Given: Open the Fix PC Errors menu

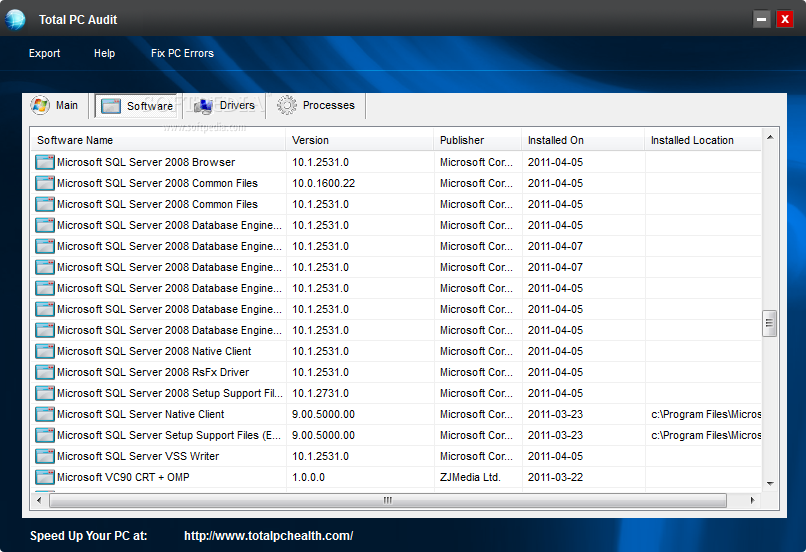Looking at the screenshot, I should click(182, 53).
